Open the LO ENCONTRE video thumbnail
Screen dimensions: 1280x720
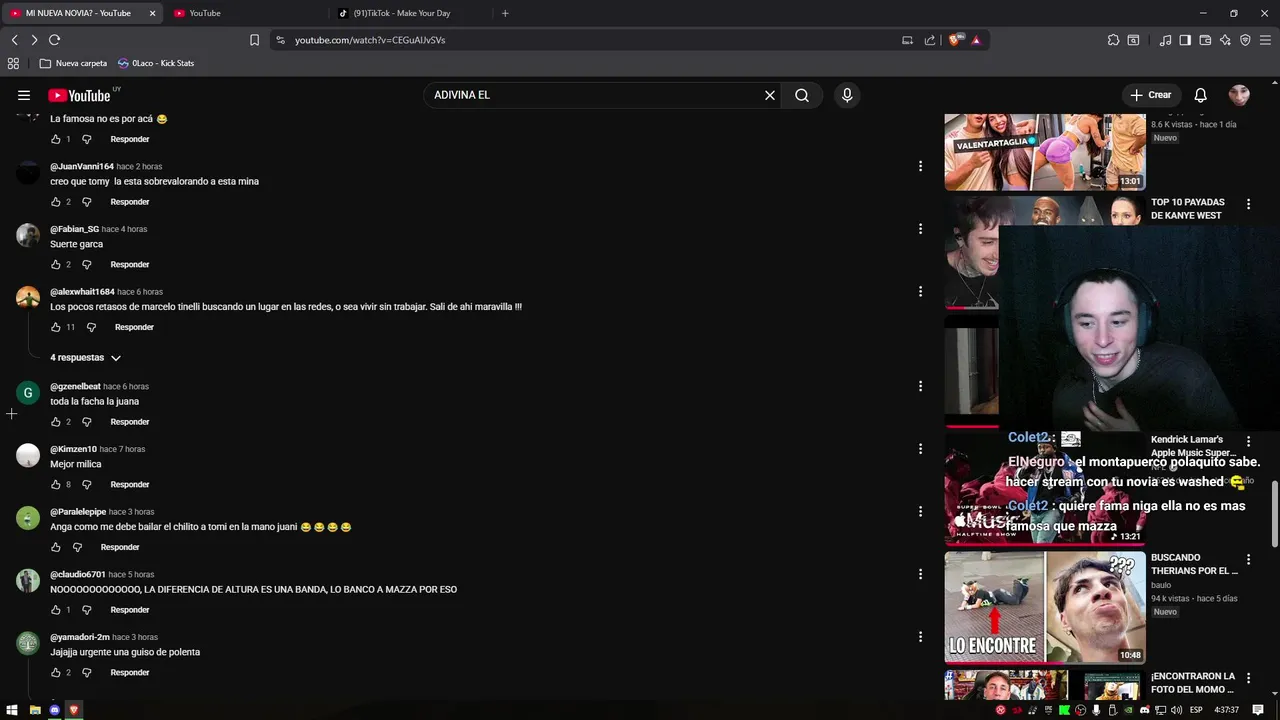[x=1045, y=607]
